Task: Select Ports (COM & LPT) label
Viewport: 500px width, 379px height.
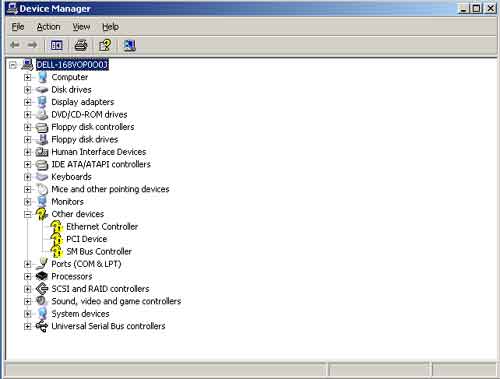Action: pos(86,264)
